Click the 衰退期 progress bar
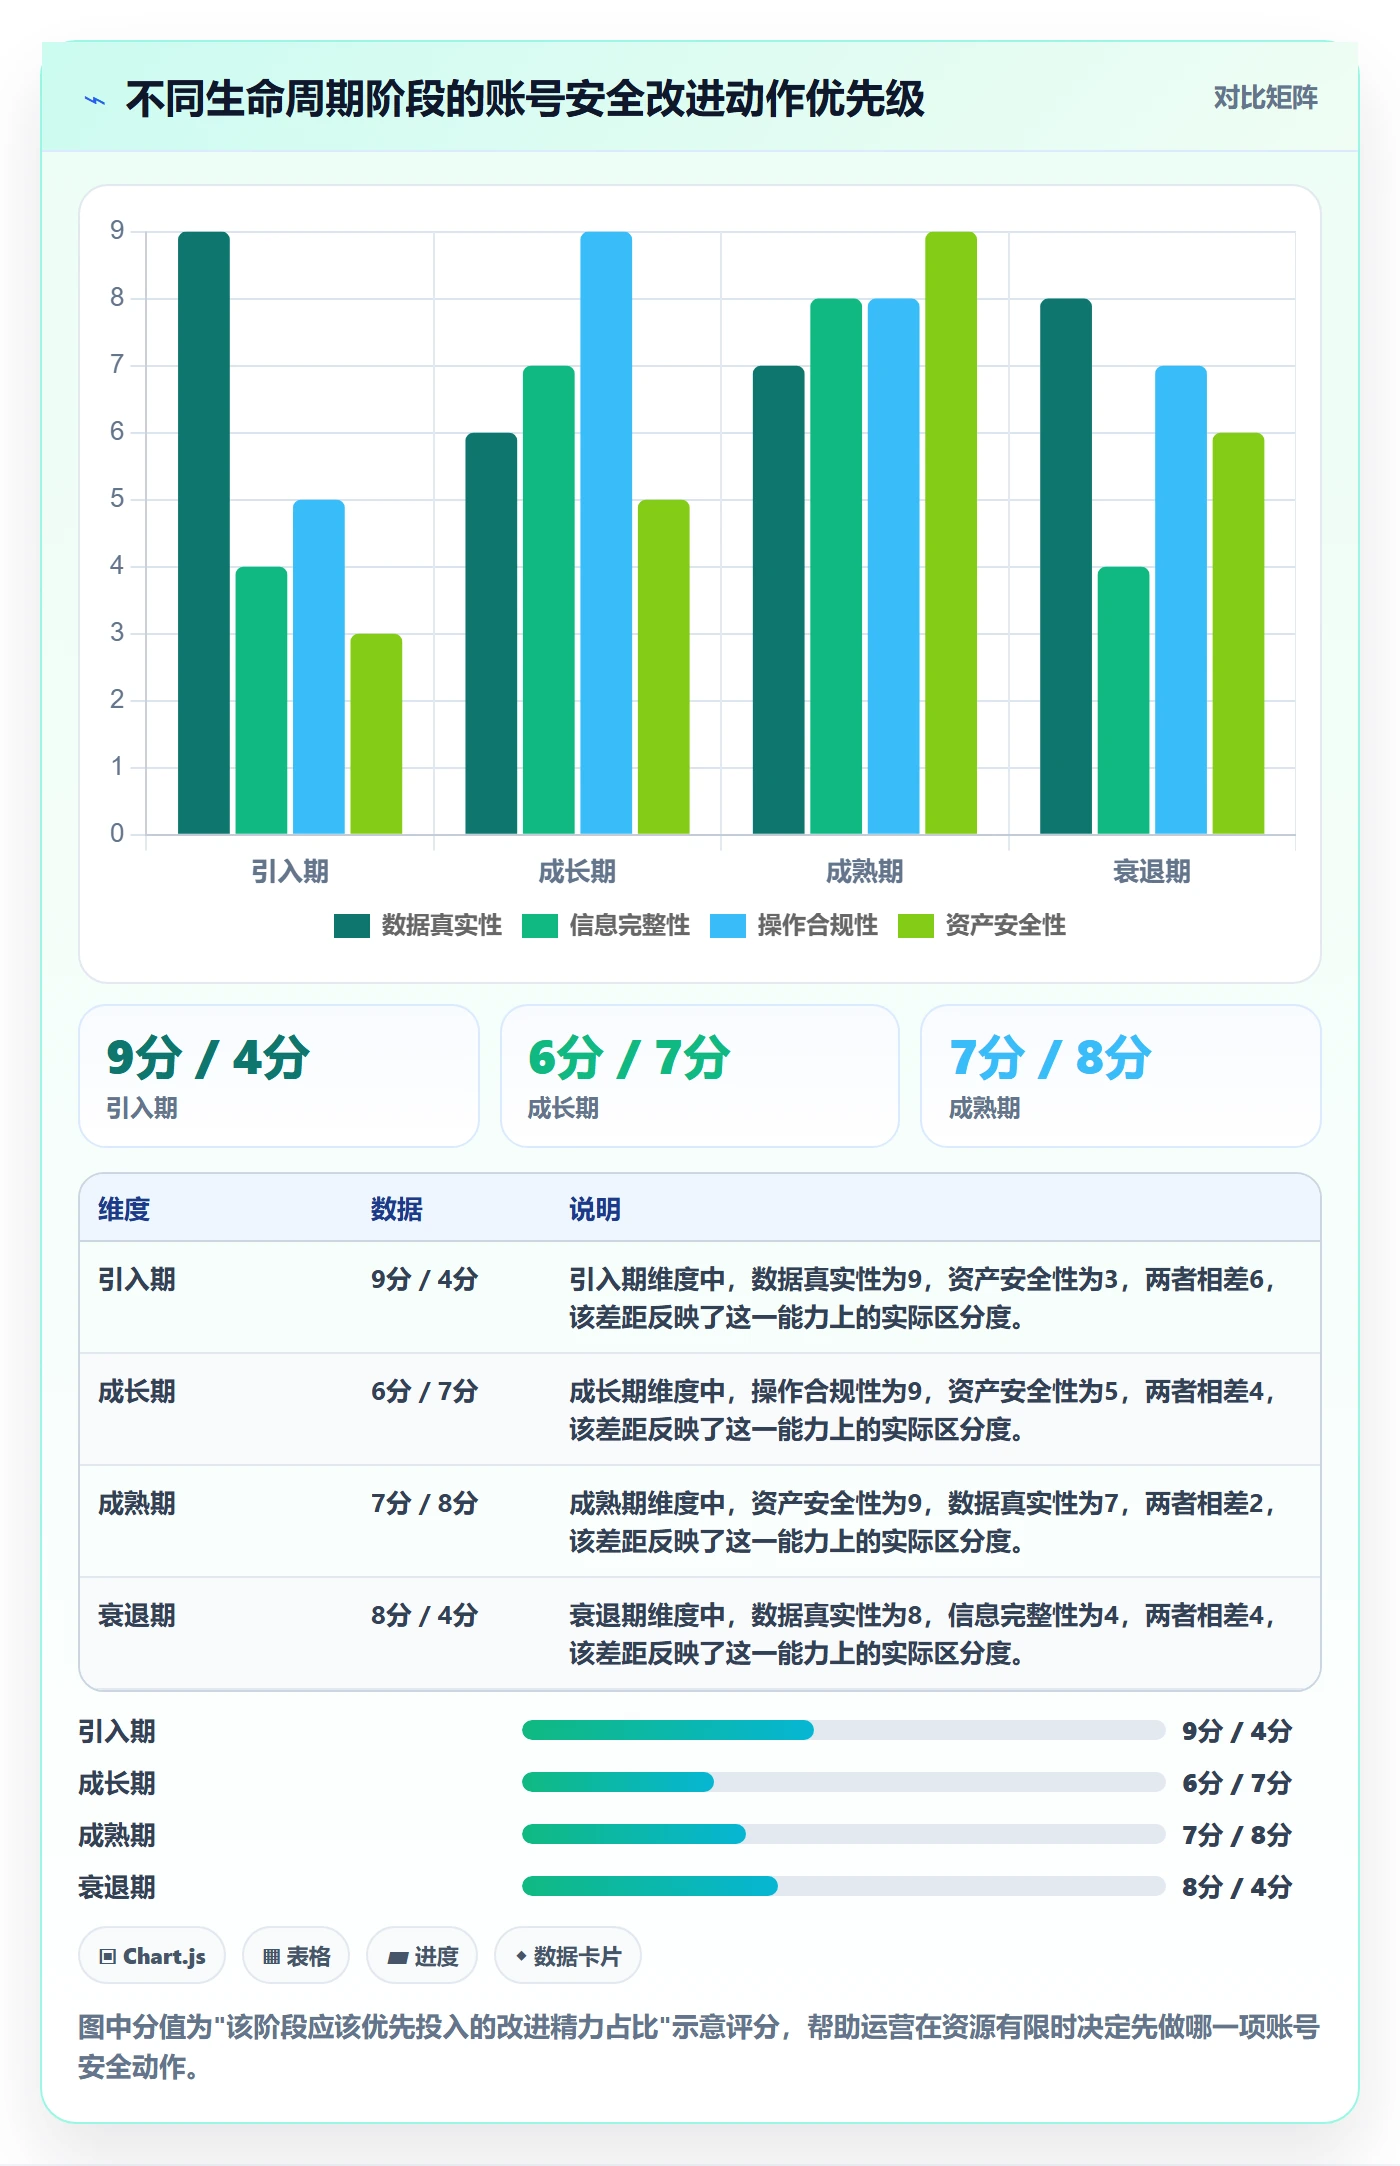Screen dimensions: 1400x2166 pyautogui.click(x=843, y=1886)
